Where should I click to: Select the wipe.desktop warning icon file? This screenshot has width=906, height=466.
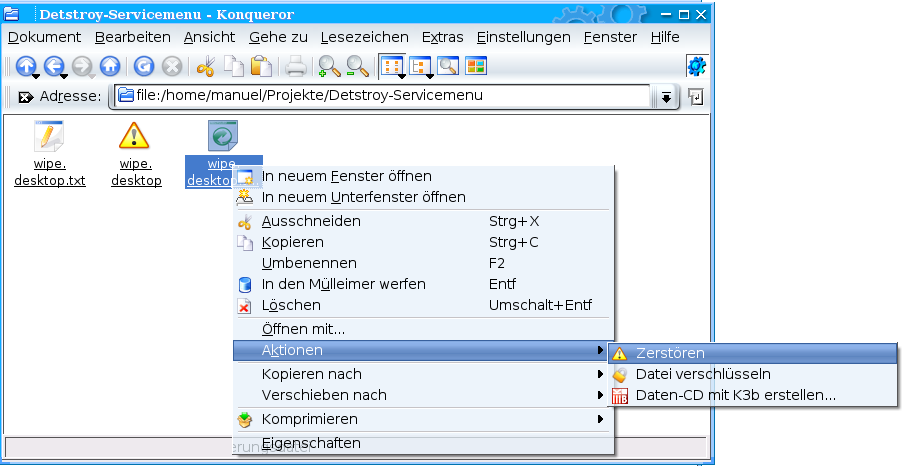pyautogui.click(x=136, y=154)
